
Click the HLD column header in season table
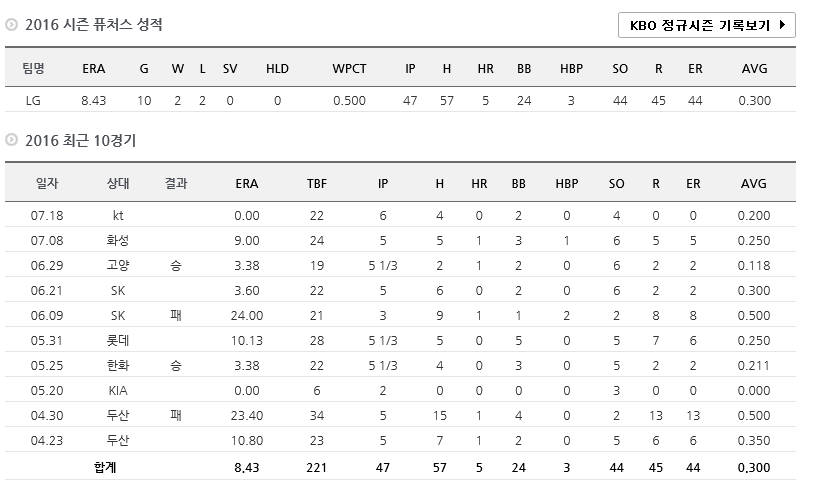[277, 68]
